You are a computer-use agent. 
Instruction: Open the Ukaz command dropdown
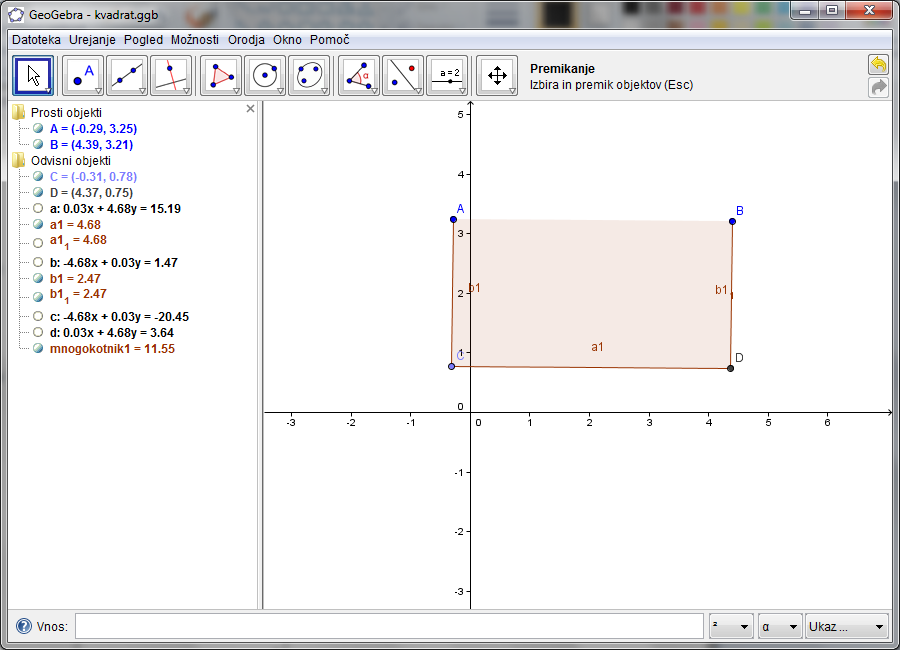[x=847, y=626]
